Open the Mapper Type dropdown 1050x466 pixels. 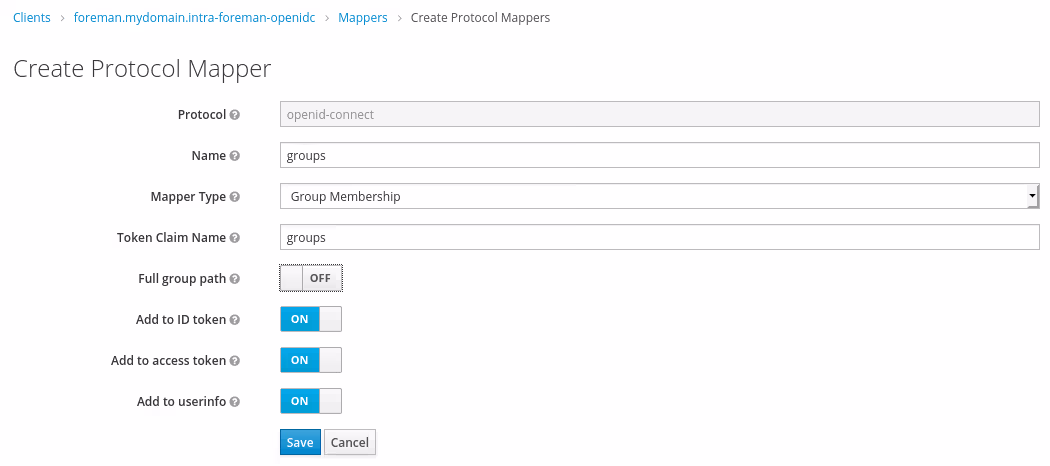(x=660, y=196)
